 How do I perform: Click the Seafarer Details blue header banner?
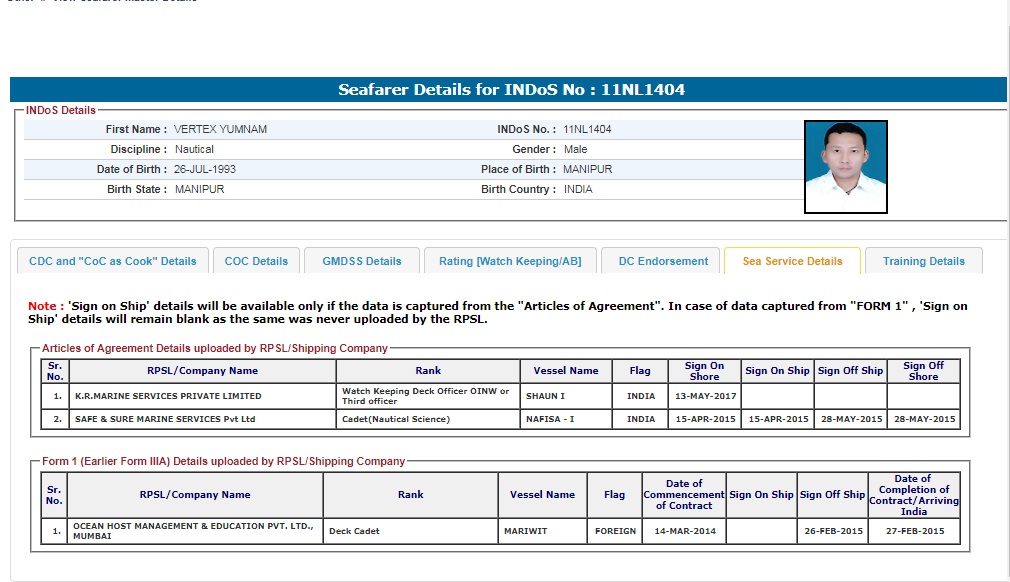tap(511, 90)
